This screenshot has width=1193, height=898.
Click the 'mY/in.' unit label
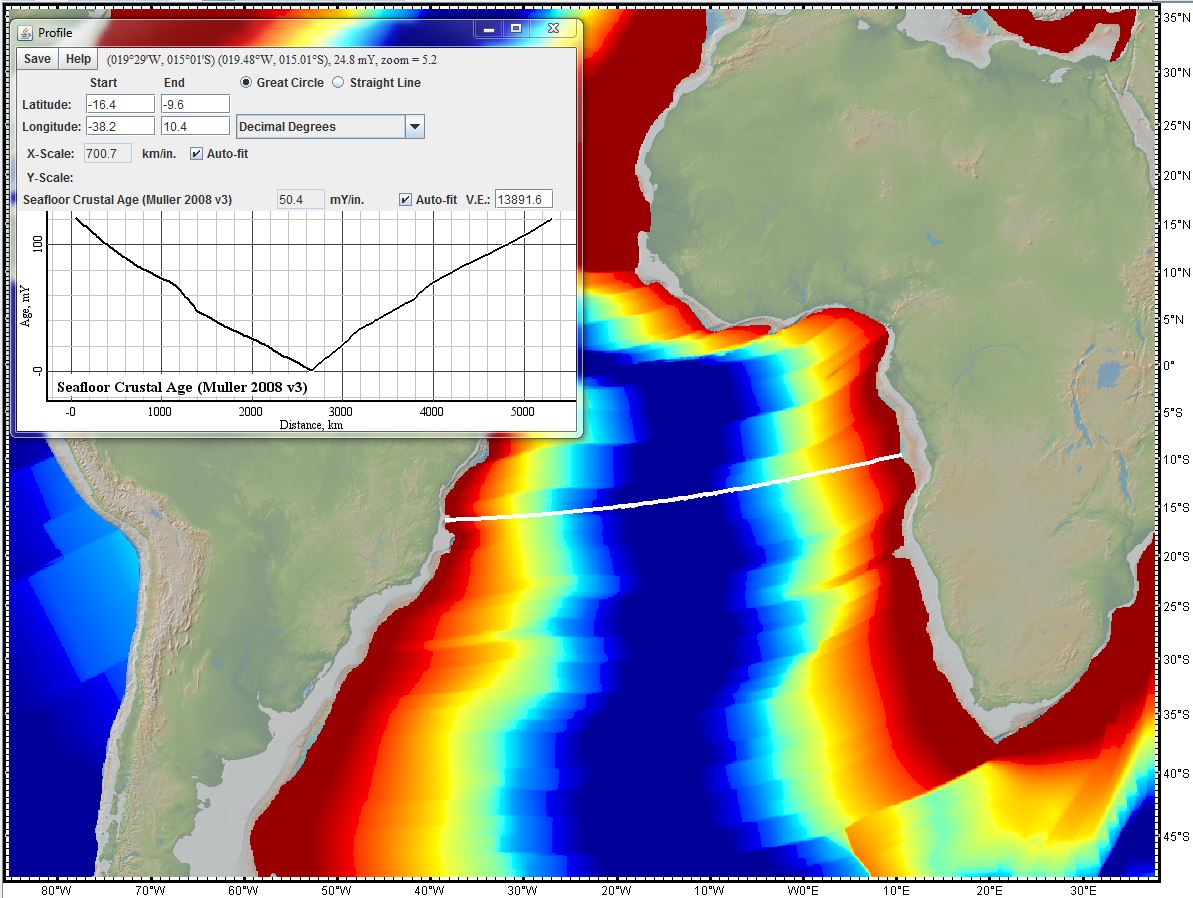(347, 199)
